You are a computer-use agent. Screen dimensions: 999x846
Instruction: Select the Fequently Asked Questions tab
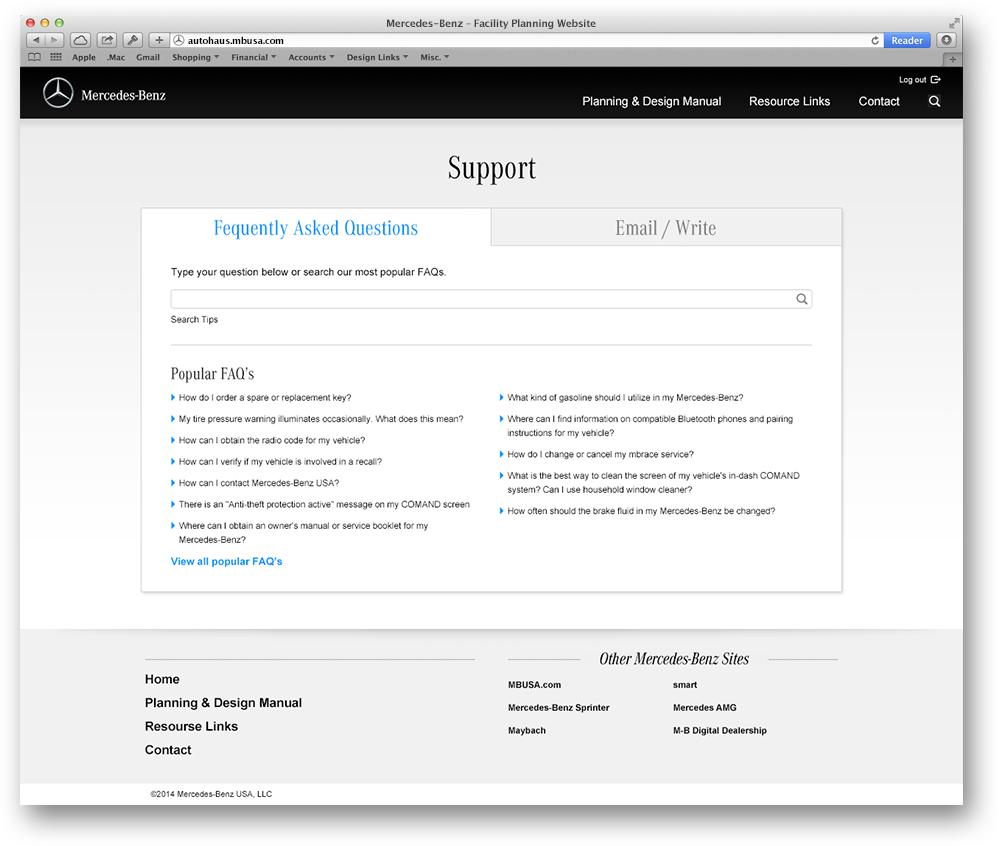[x=316, y=227]
